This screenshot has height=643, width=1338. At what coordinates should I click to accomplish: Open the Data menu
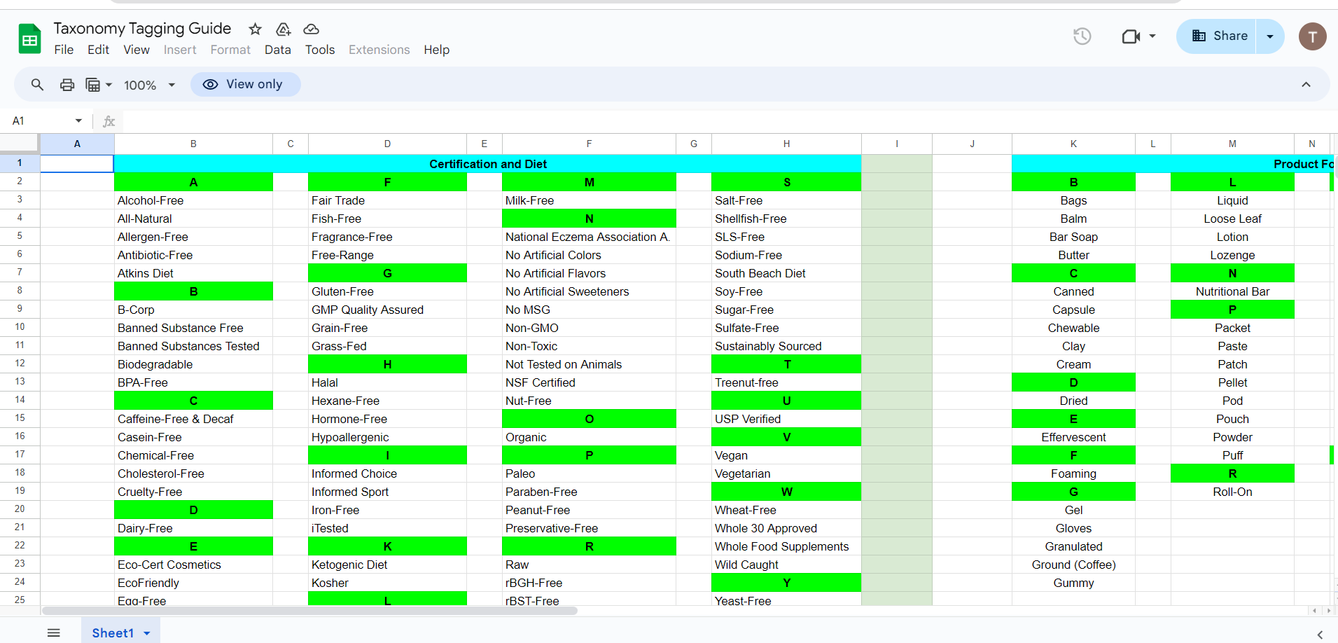[x=278, y=50]
